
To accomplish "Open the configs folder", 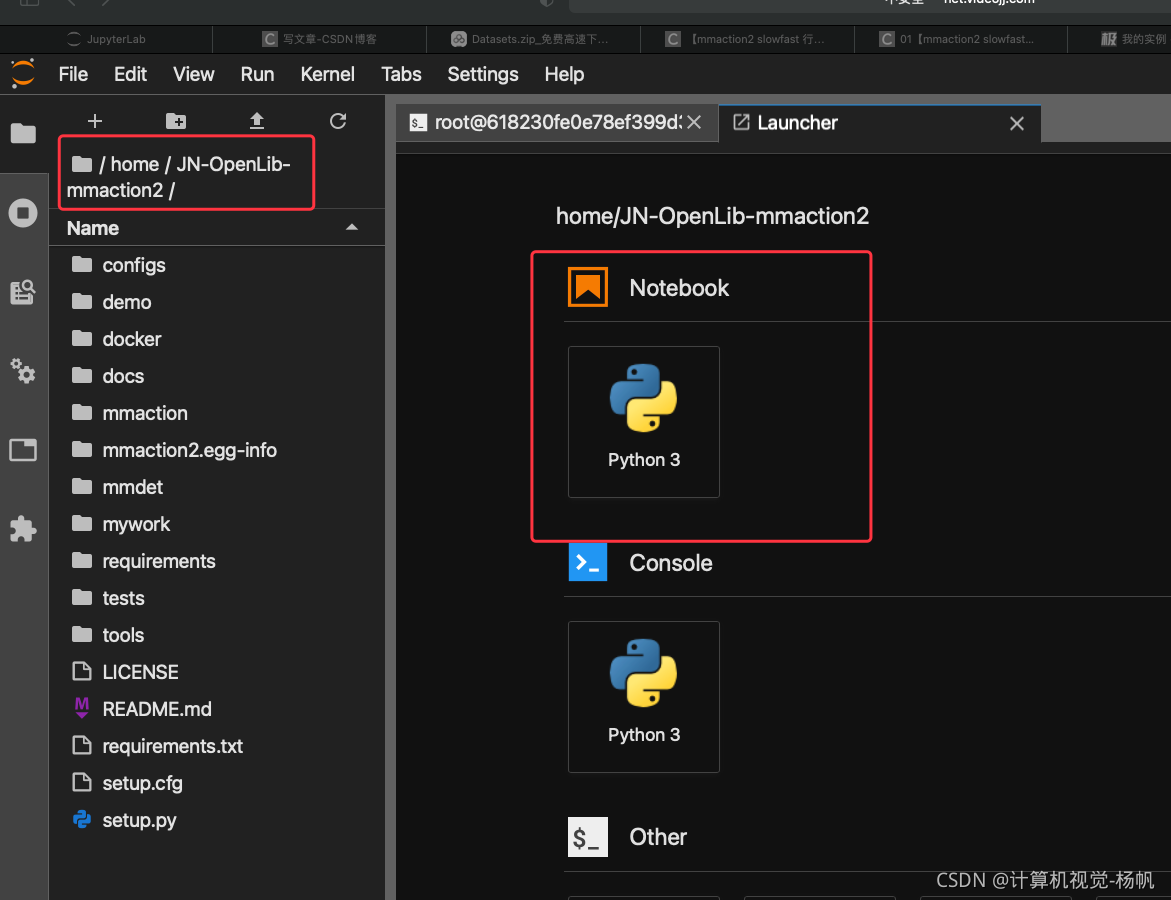I will click(x=217, y=265).
